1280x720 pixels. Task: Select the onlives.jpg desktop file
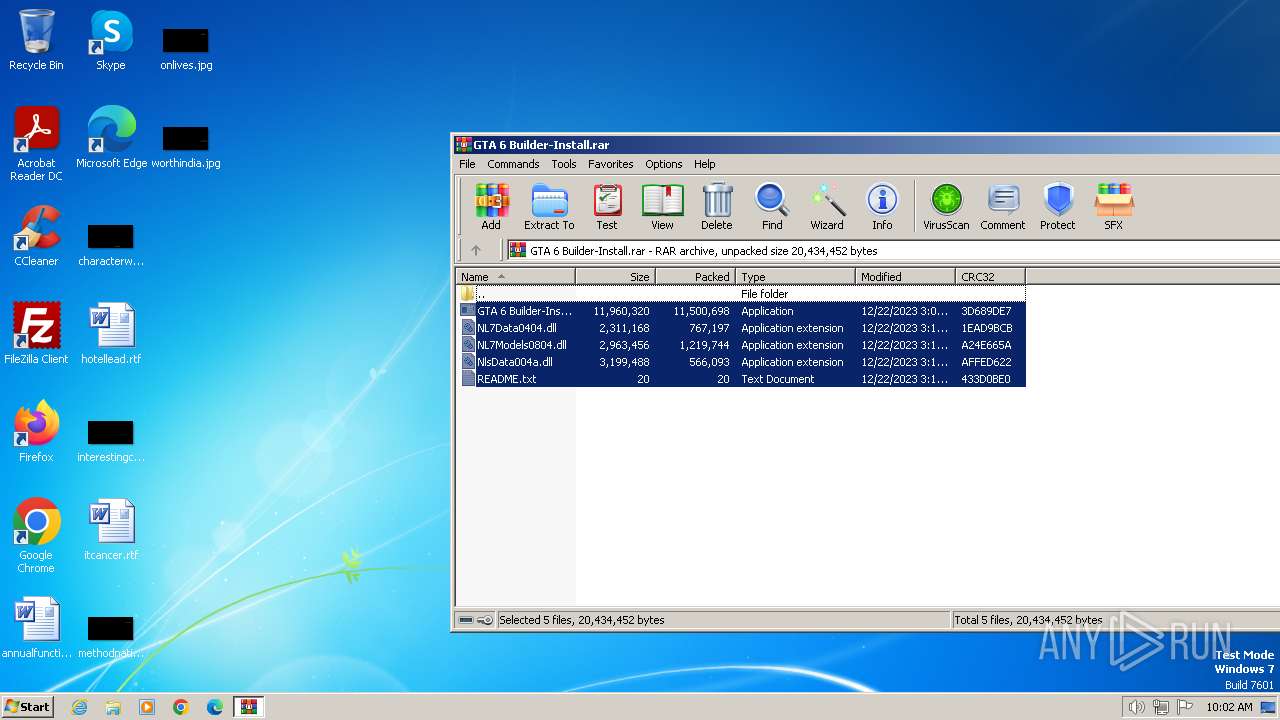pos(186,47)
